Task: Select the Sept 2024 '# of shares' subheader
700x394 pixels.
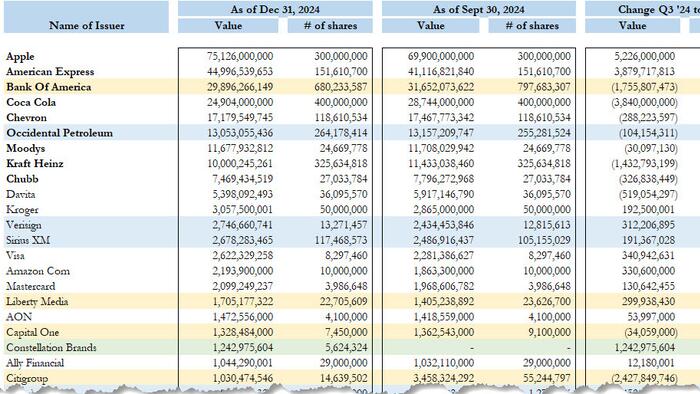Action: 532,25
